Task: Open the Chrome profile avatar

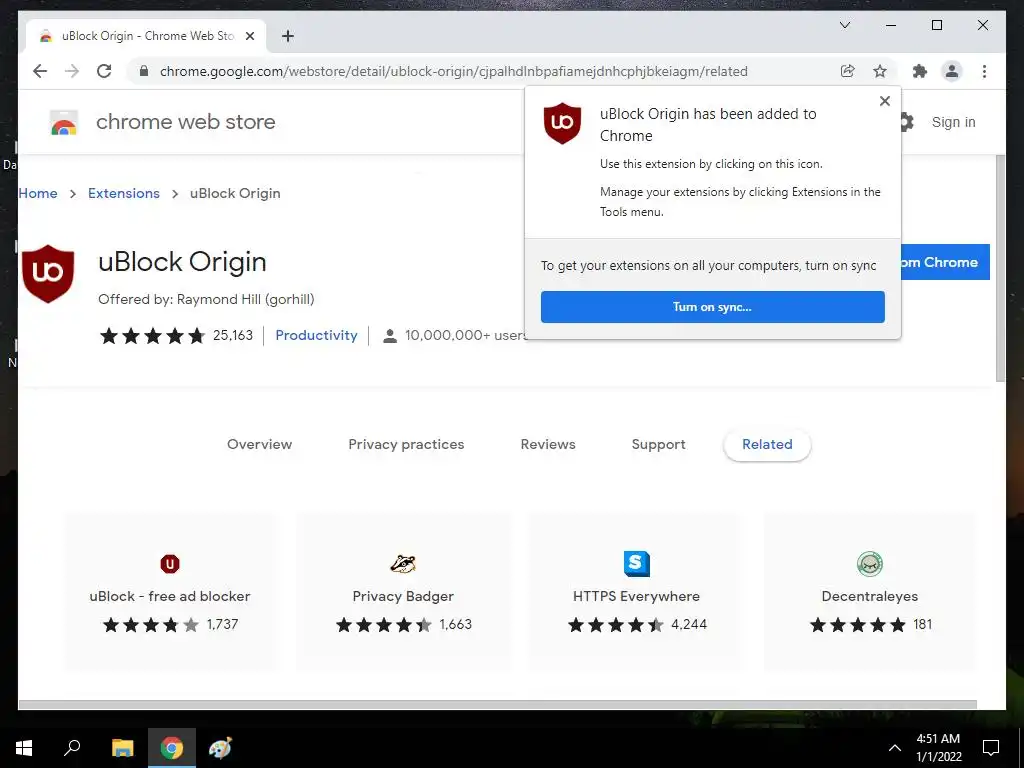Action: point(952,71)
